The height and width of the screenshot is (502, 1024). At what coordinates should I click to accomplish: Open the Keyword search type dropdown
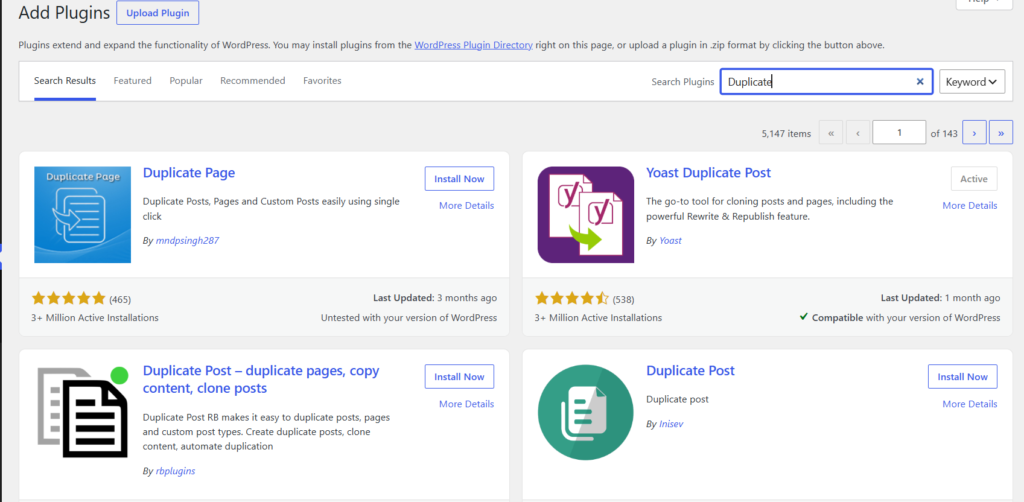coord(972,82)
